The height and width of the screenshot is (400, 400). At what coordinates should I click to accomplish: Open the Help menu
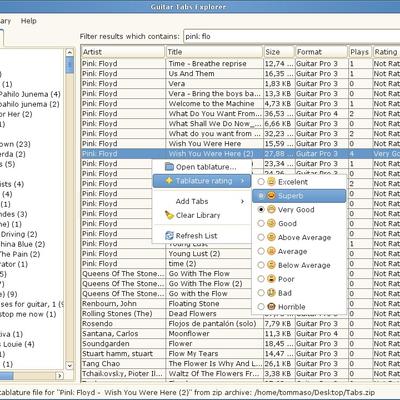(29, 21)
